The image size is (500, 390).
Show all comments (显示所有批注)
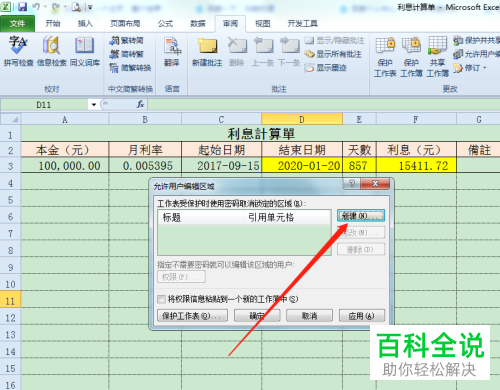[333, 54]
